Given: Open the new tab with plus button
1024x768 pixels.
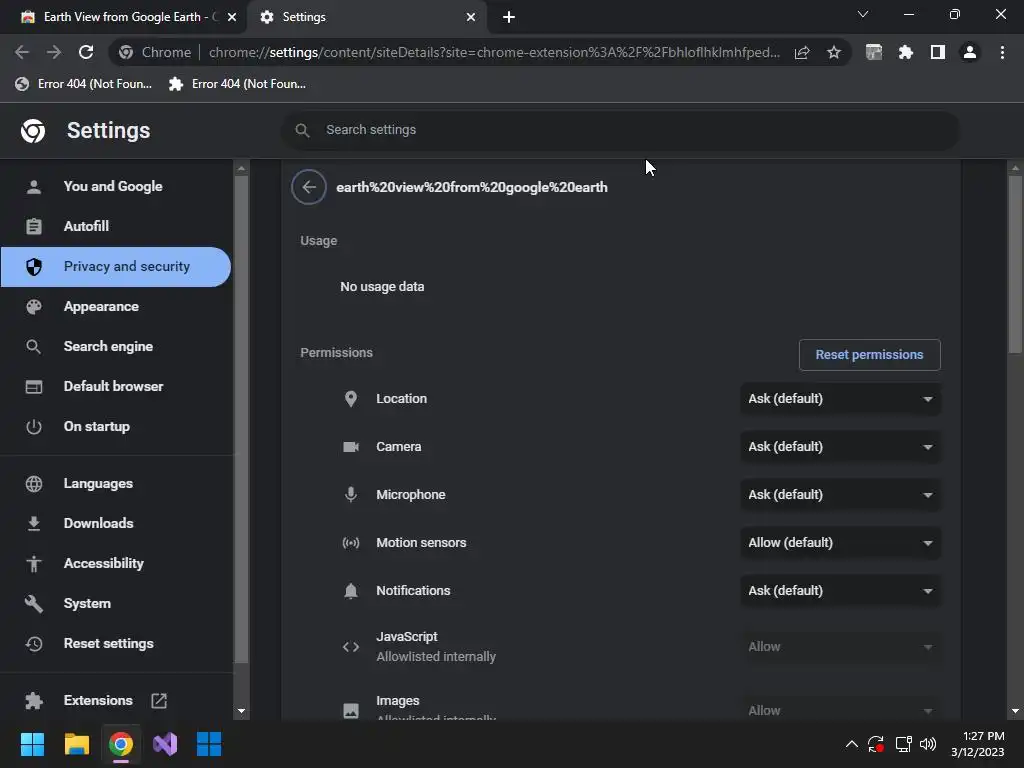Looking at the screenshot, I should 509,17.
